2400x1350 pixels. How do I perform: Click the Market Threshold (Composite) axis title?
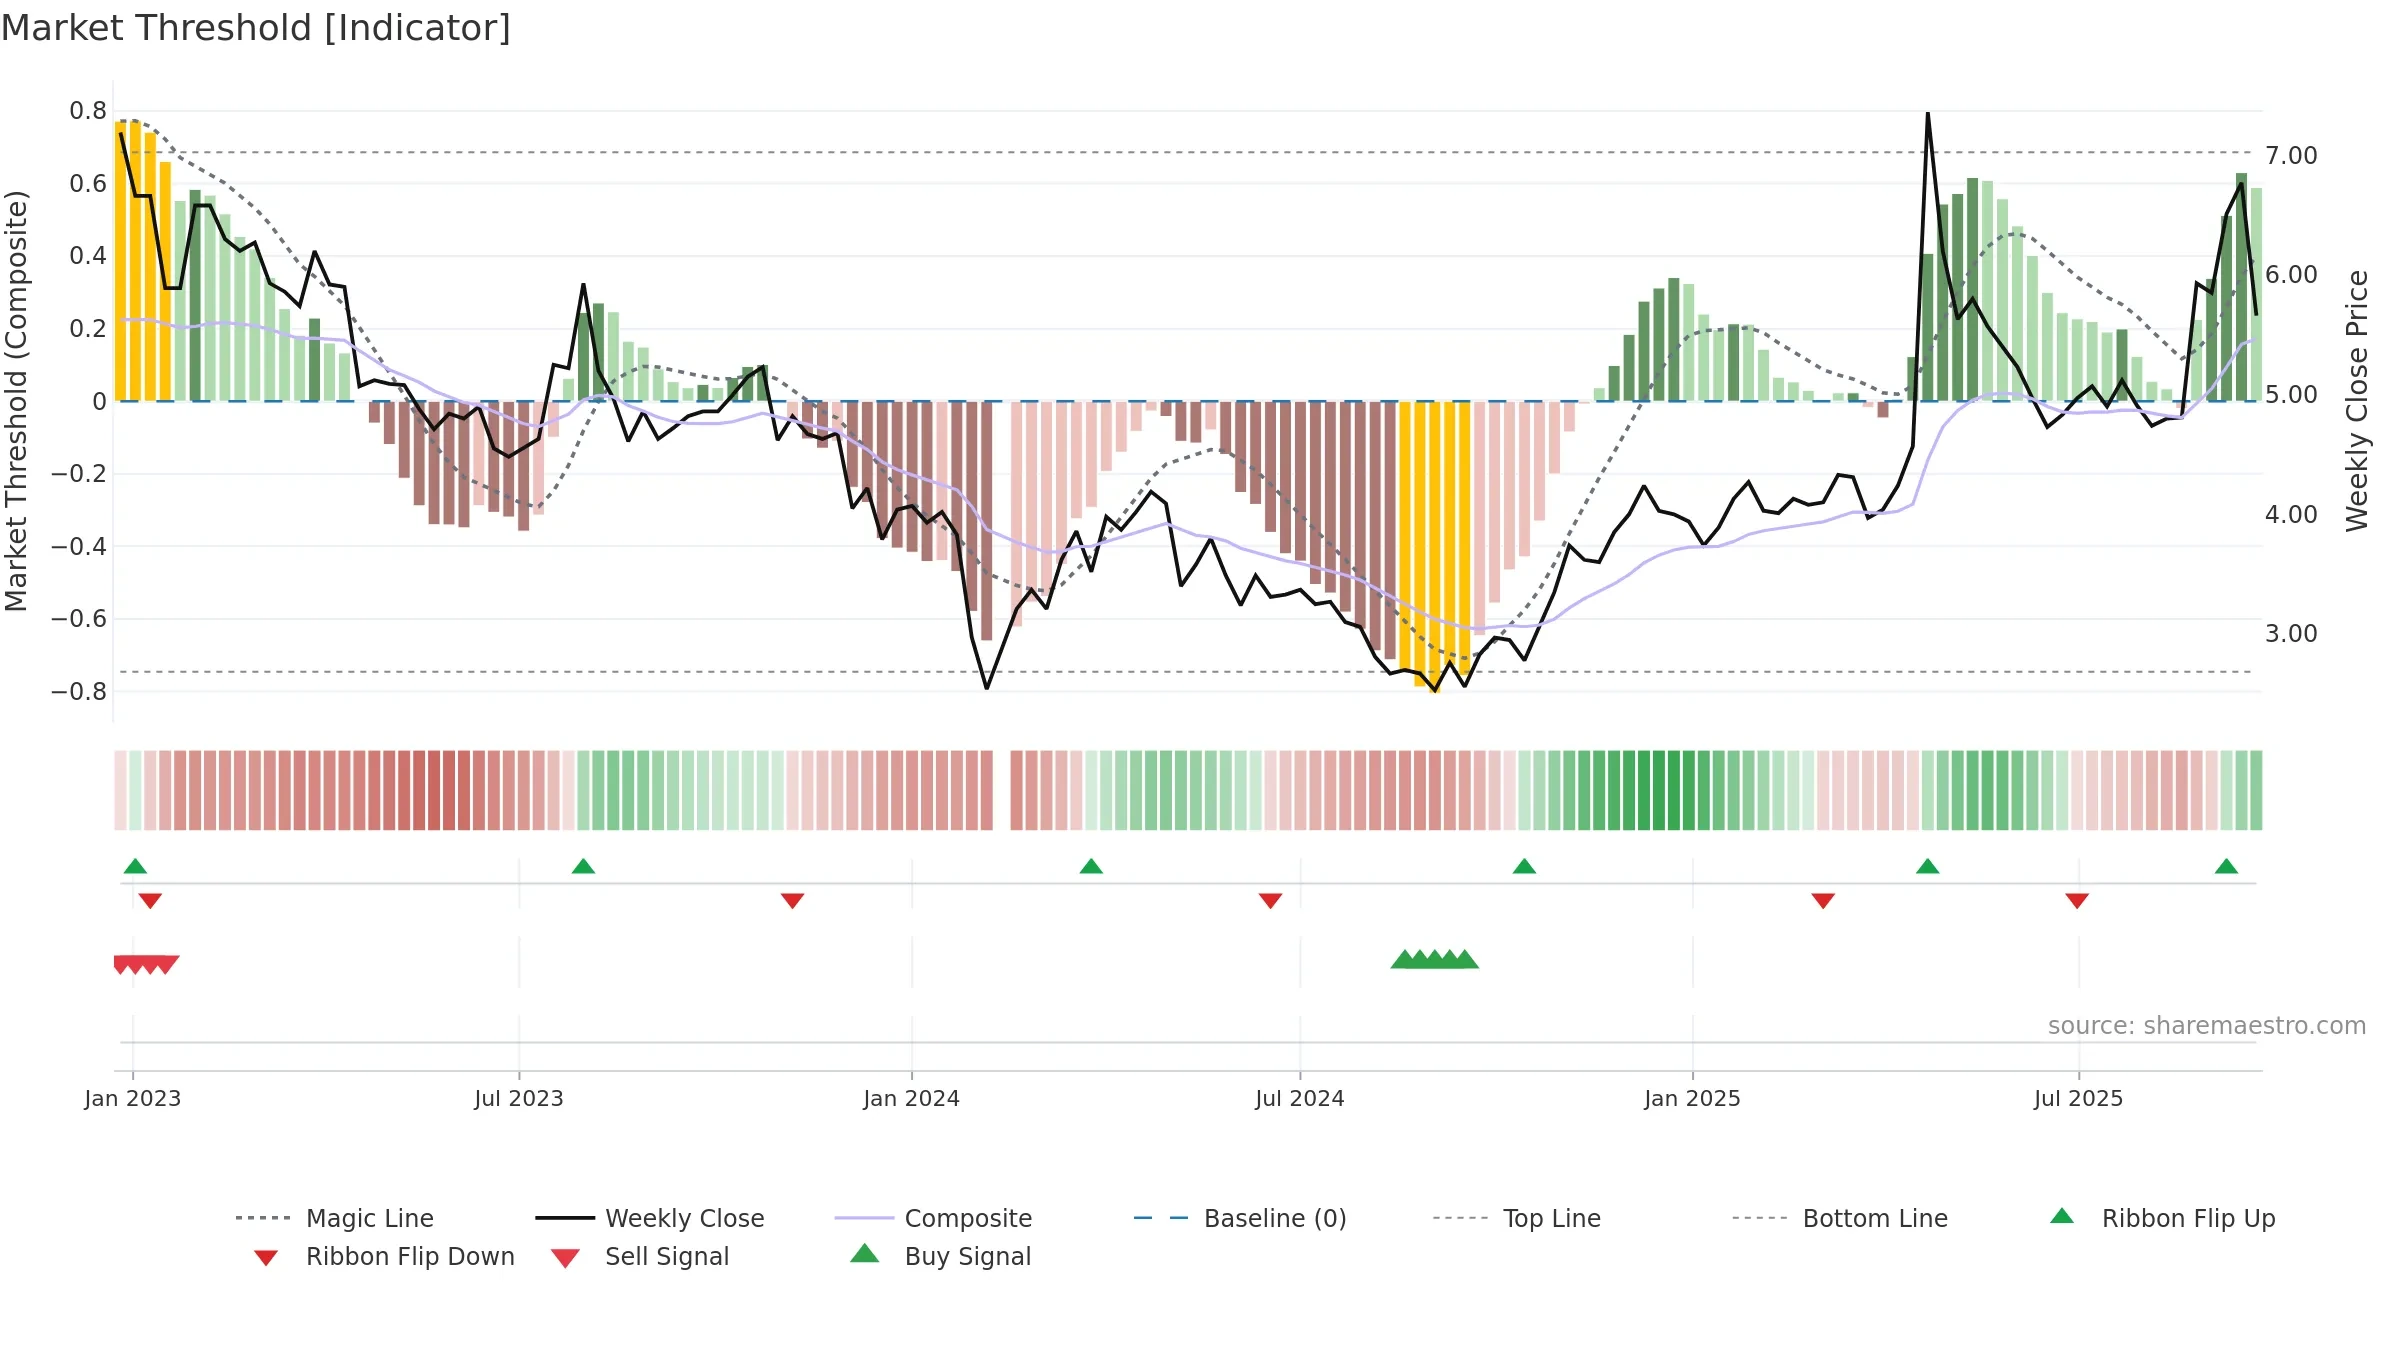point(16,401)
